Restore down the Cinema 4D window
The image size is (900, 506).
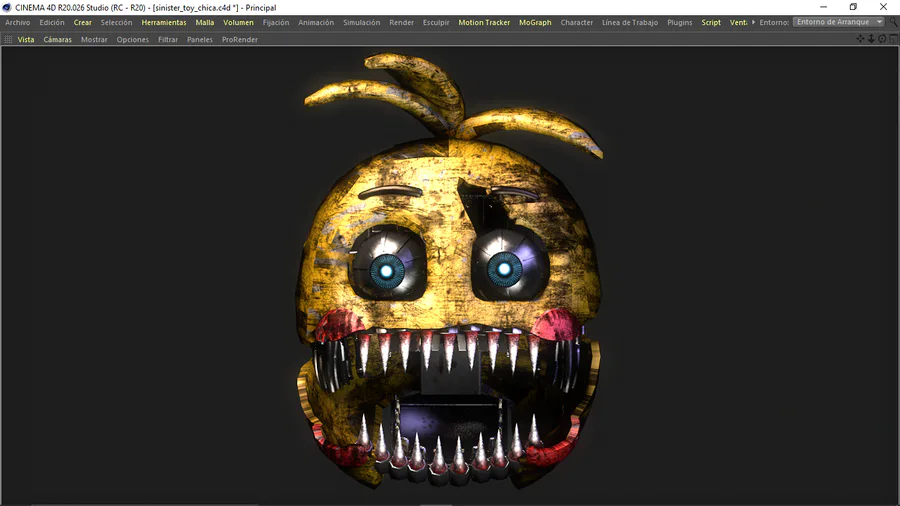[x=853, y=7]
